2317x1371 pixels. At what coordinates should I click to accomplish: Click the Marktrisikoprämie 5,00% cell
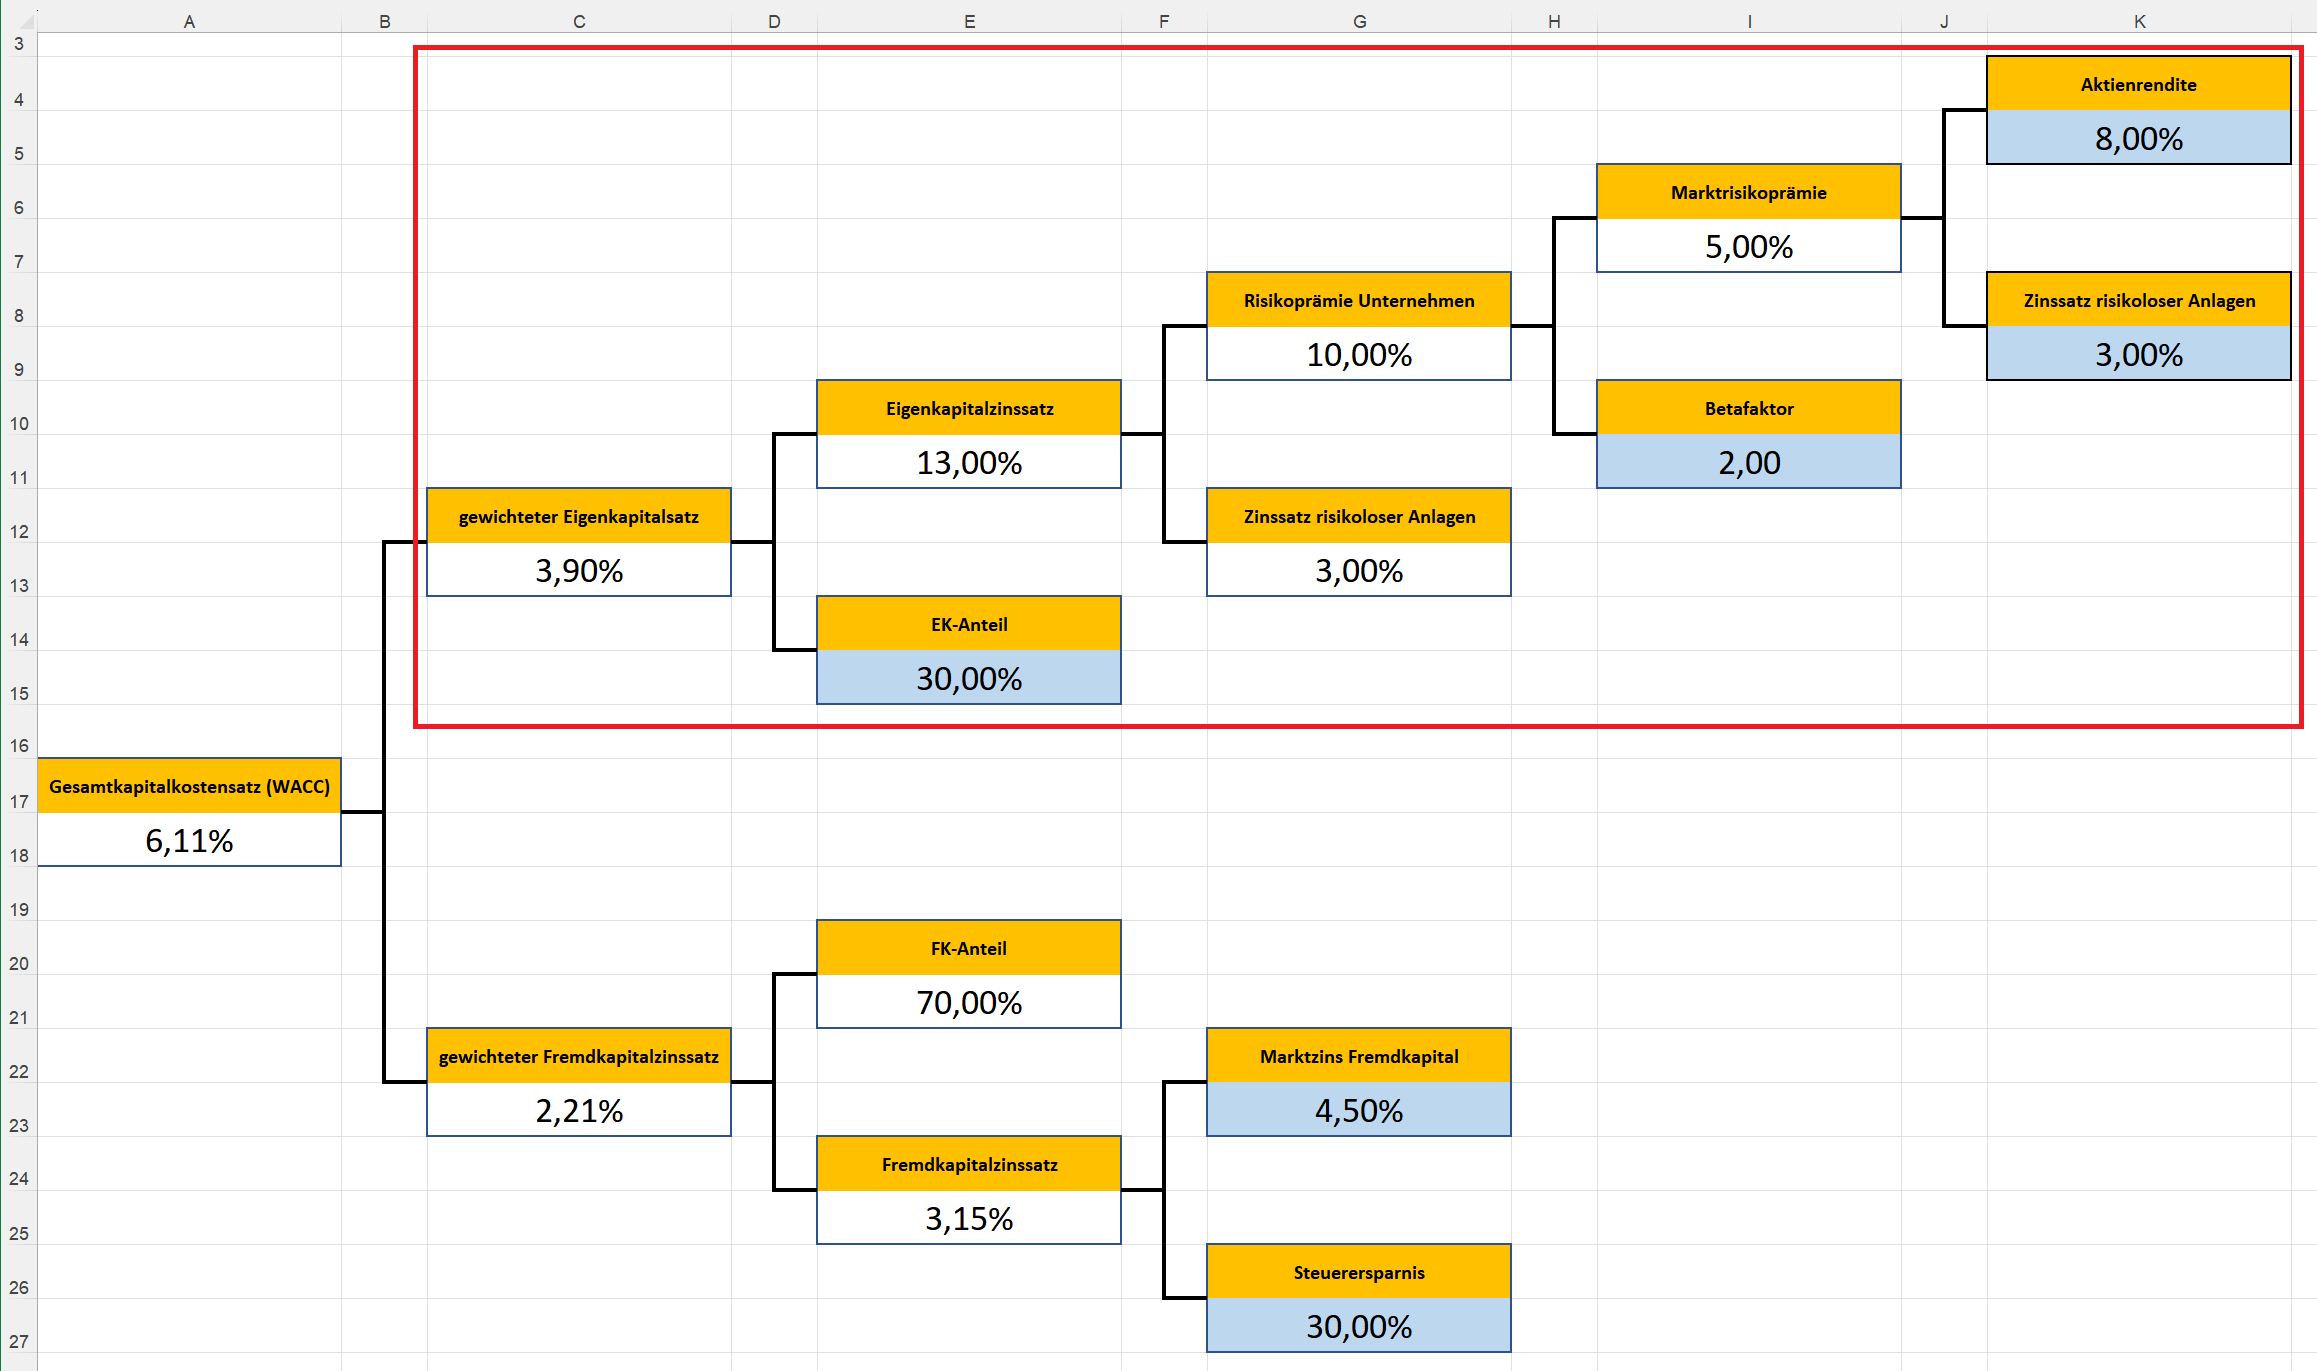click(x=1748, y=246)
